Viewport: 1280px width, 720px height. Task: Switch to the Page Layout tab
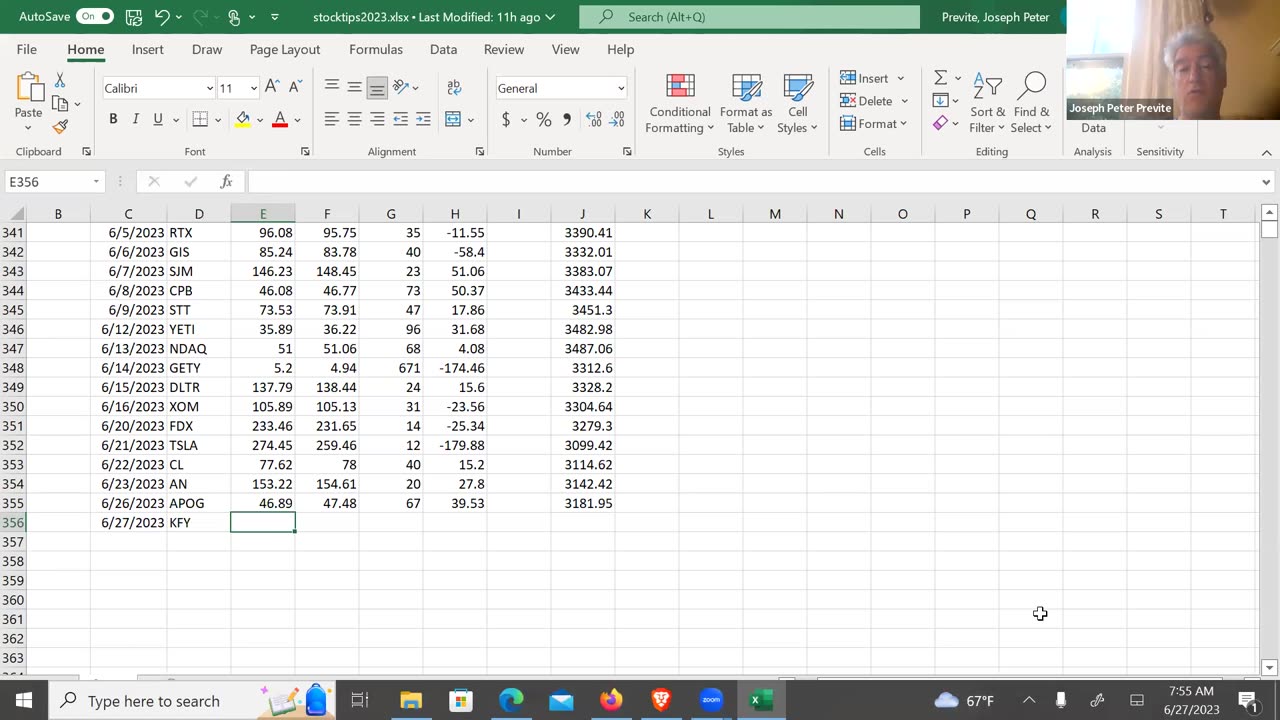point(285,49)
